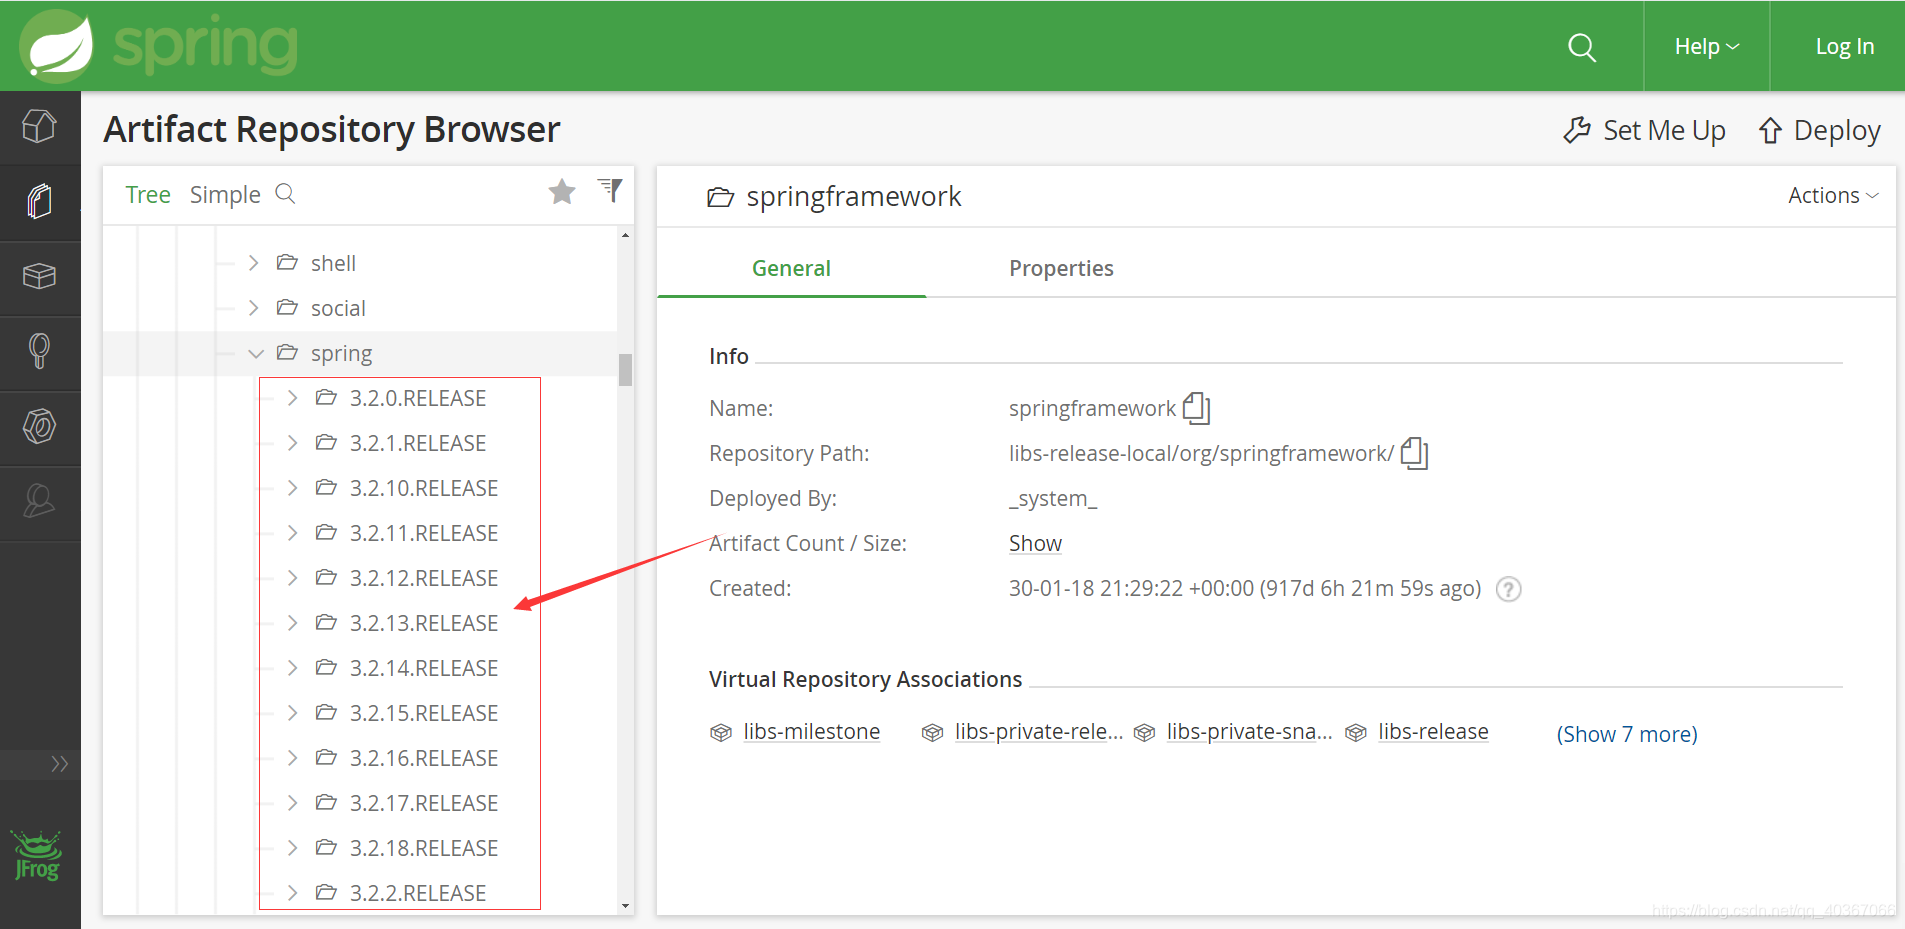Copy the repository path to clipboard

click(1415, 453)
